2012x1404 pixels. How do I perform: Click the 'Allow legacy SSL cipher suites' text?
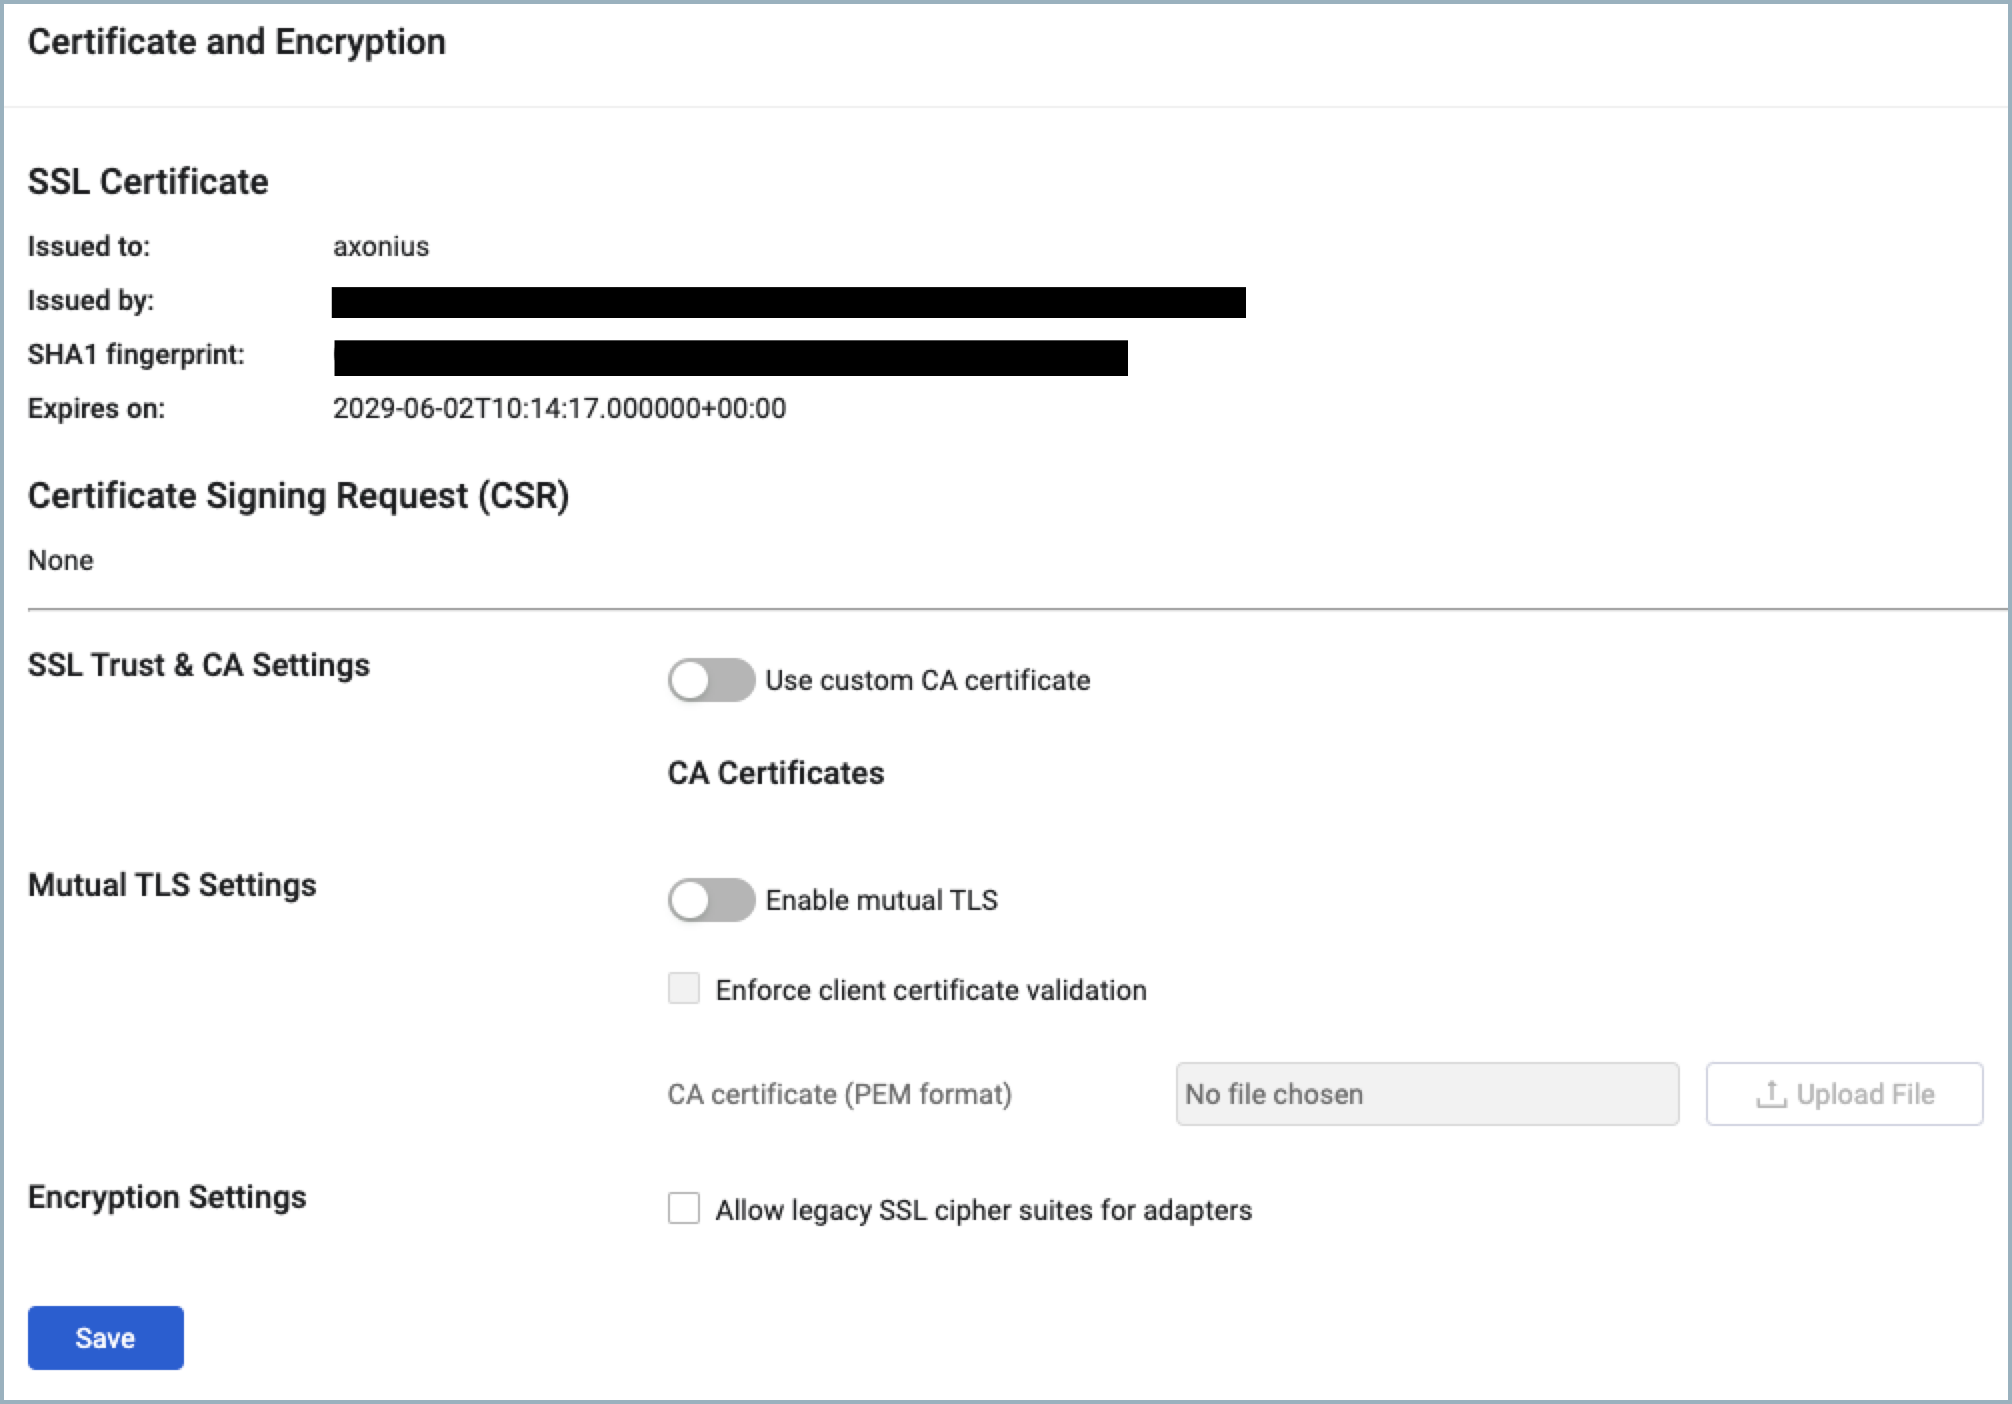pyautogui.click(x=983, y=1210)
